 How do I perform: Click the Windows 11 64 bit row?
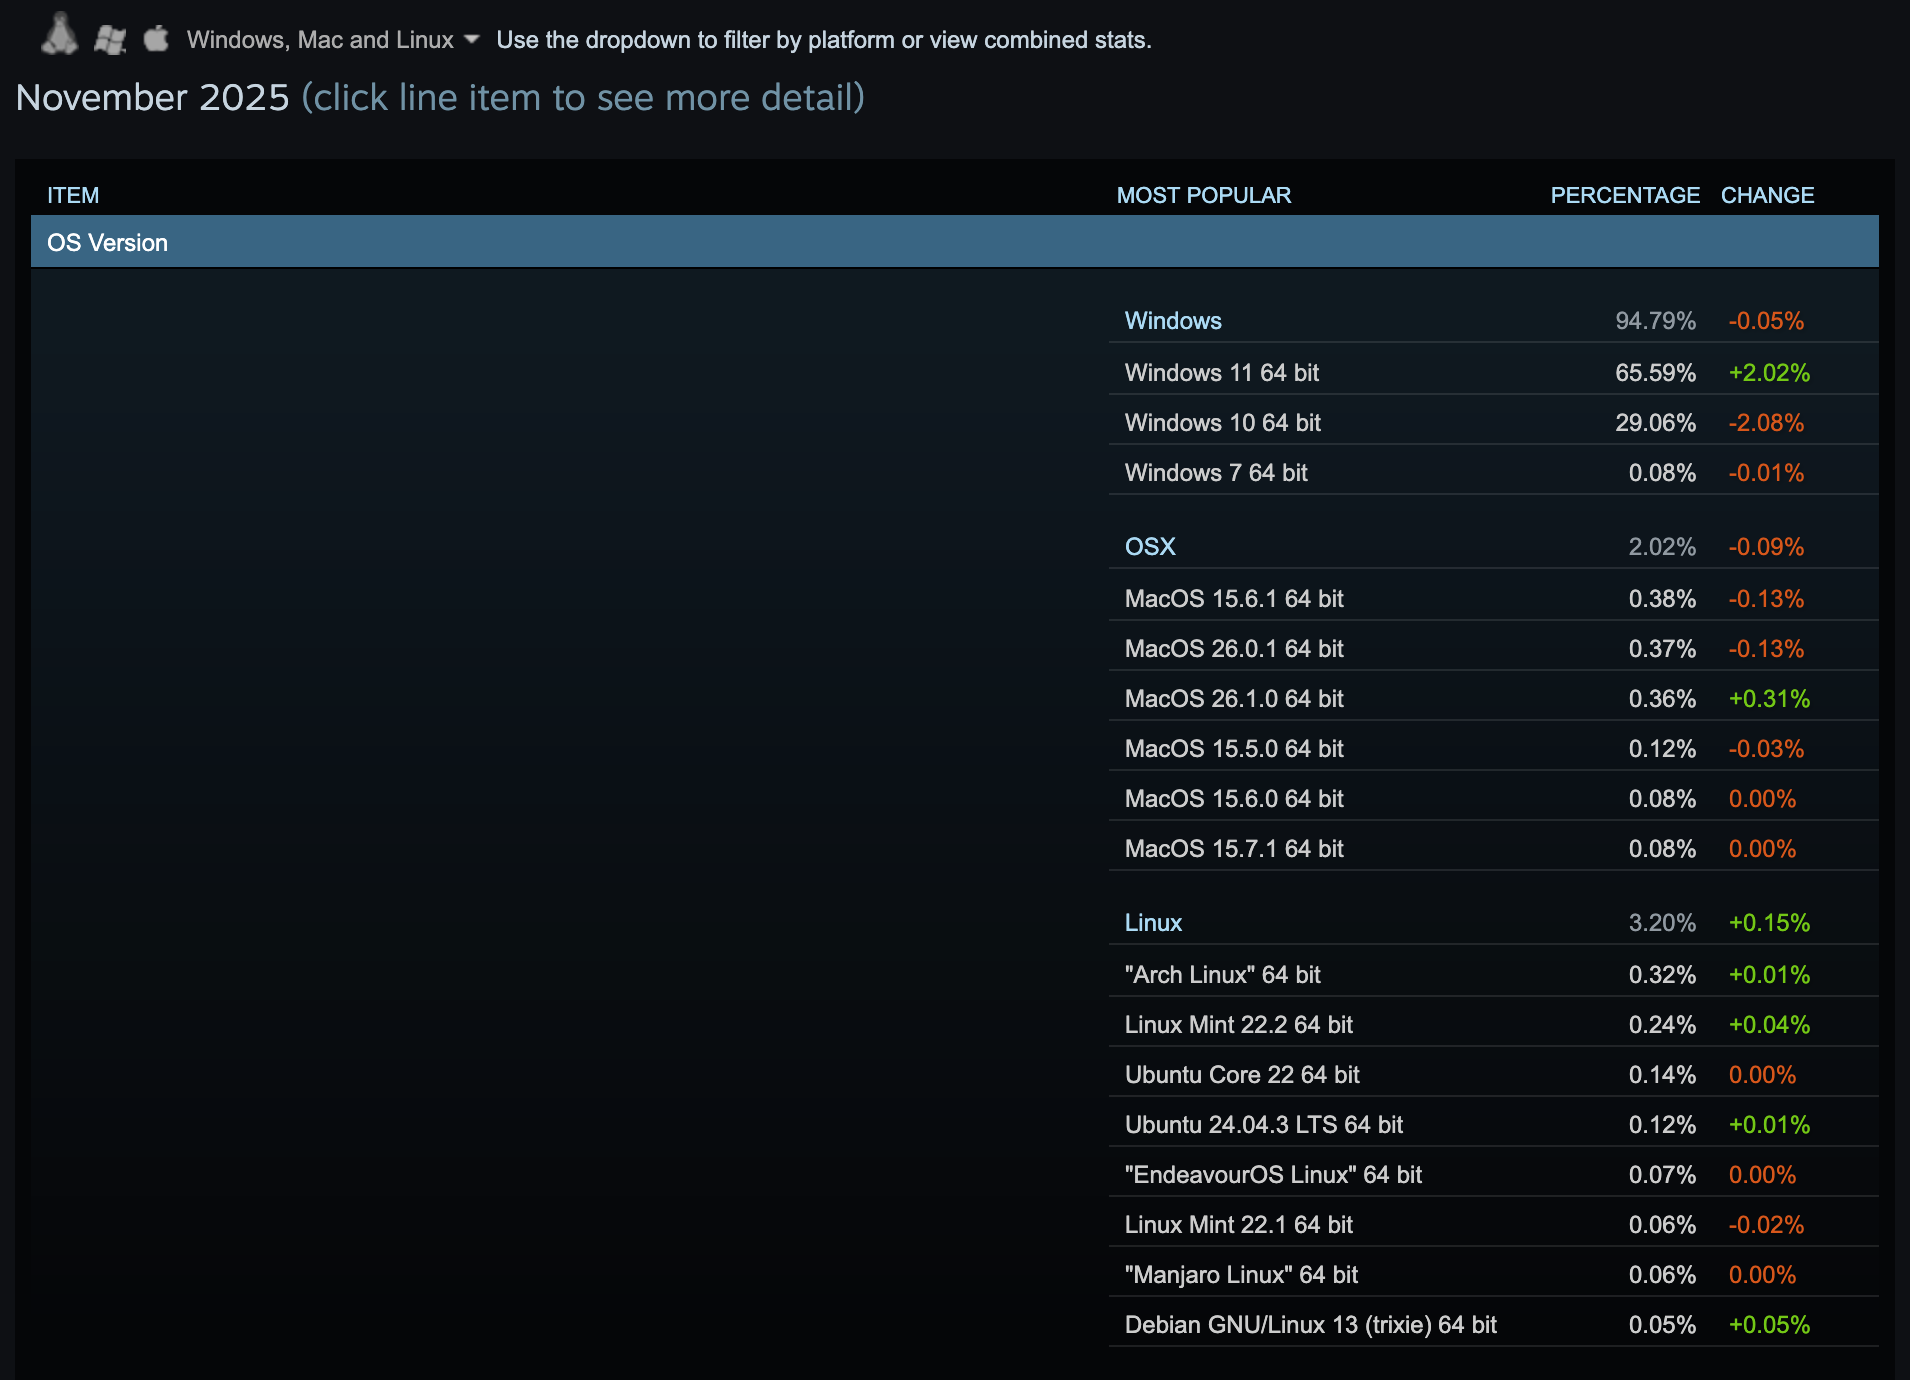click(1494, 373)
